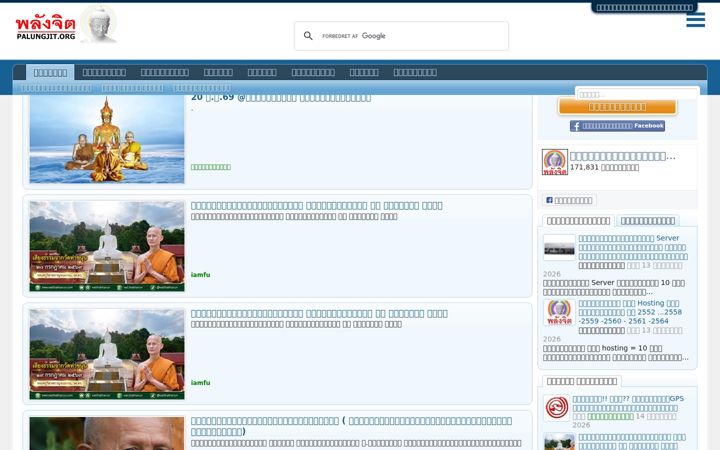
Task: Open the thread title containing an opening parenthesis
Action: pos(351,426)
